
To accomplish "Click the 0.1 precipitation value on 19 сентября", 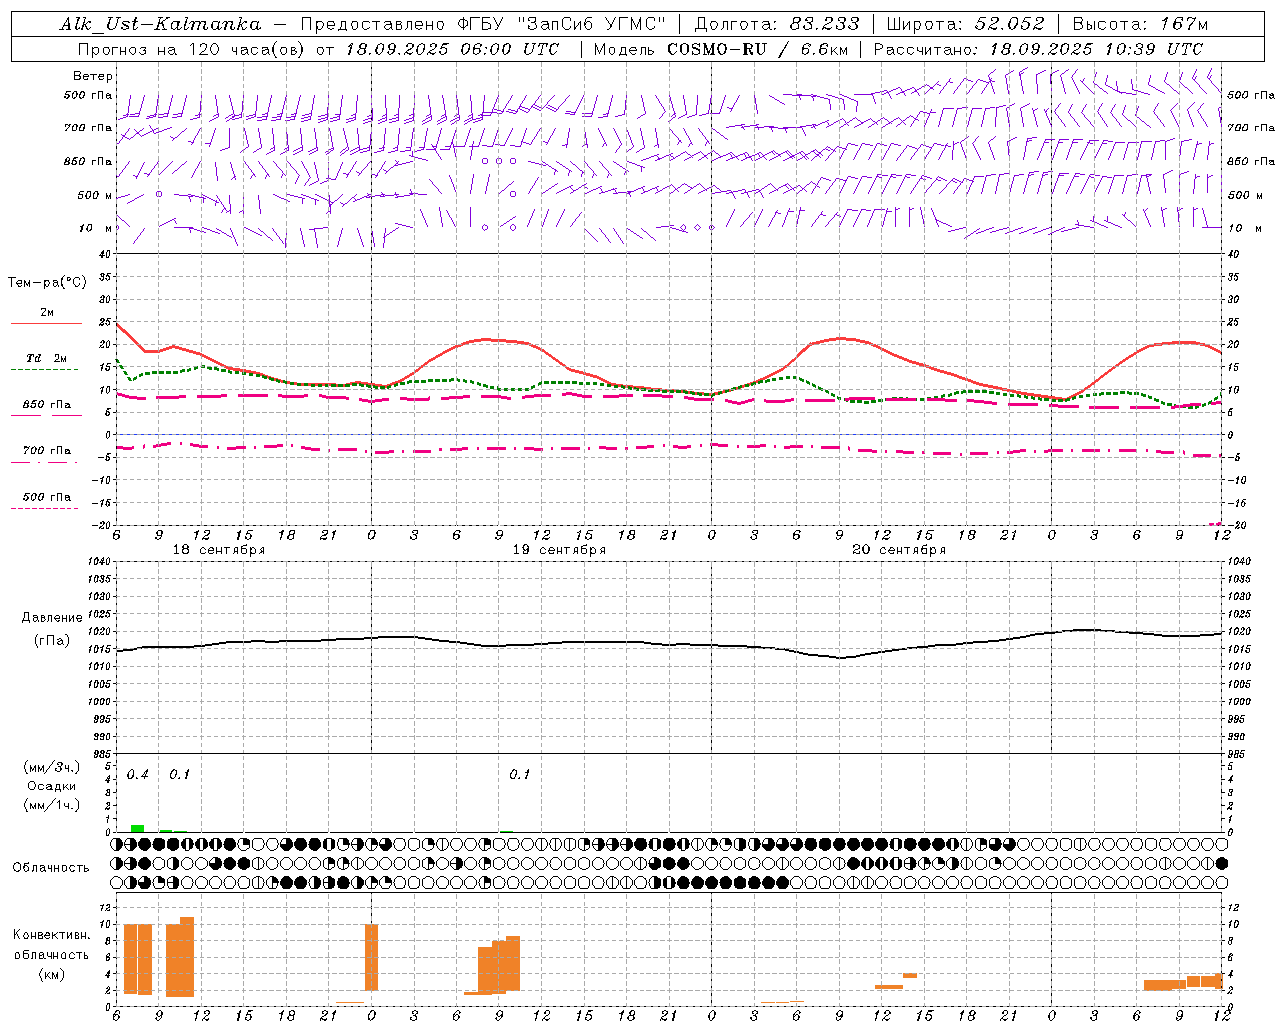I will [520, 775].
